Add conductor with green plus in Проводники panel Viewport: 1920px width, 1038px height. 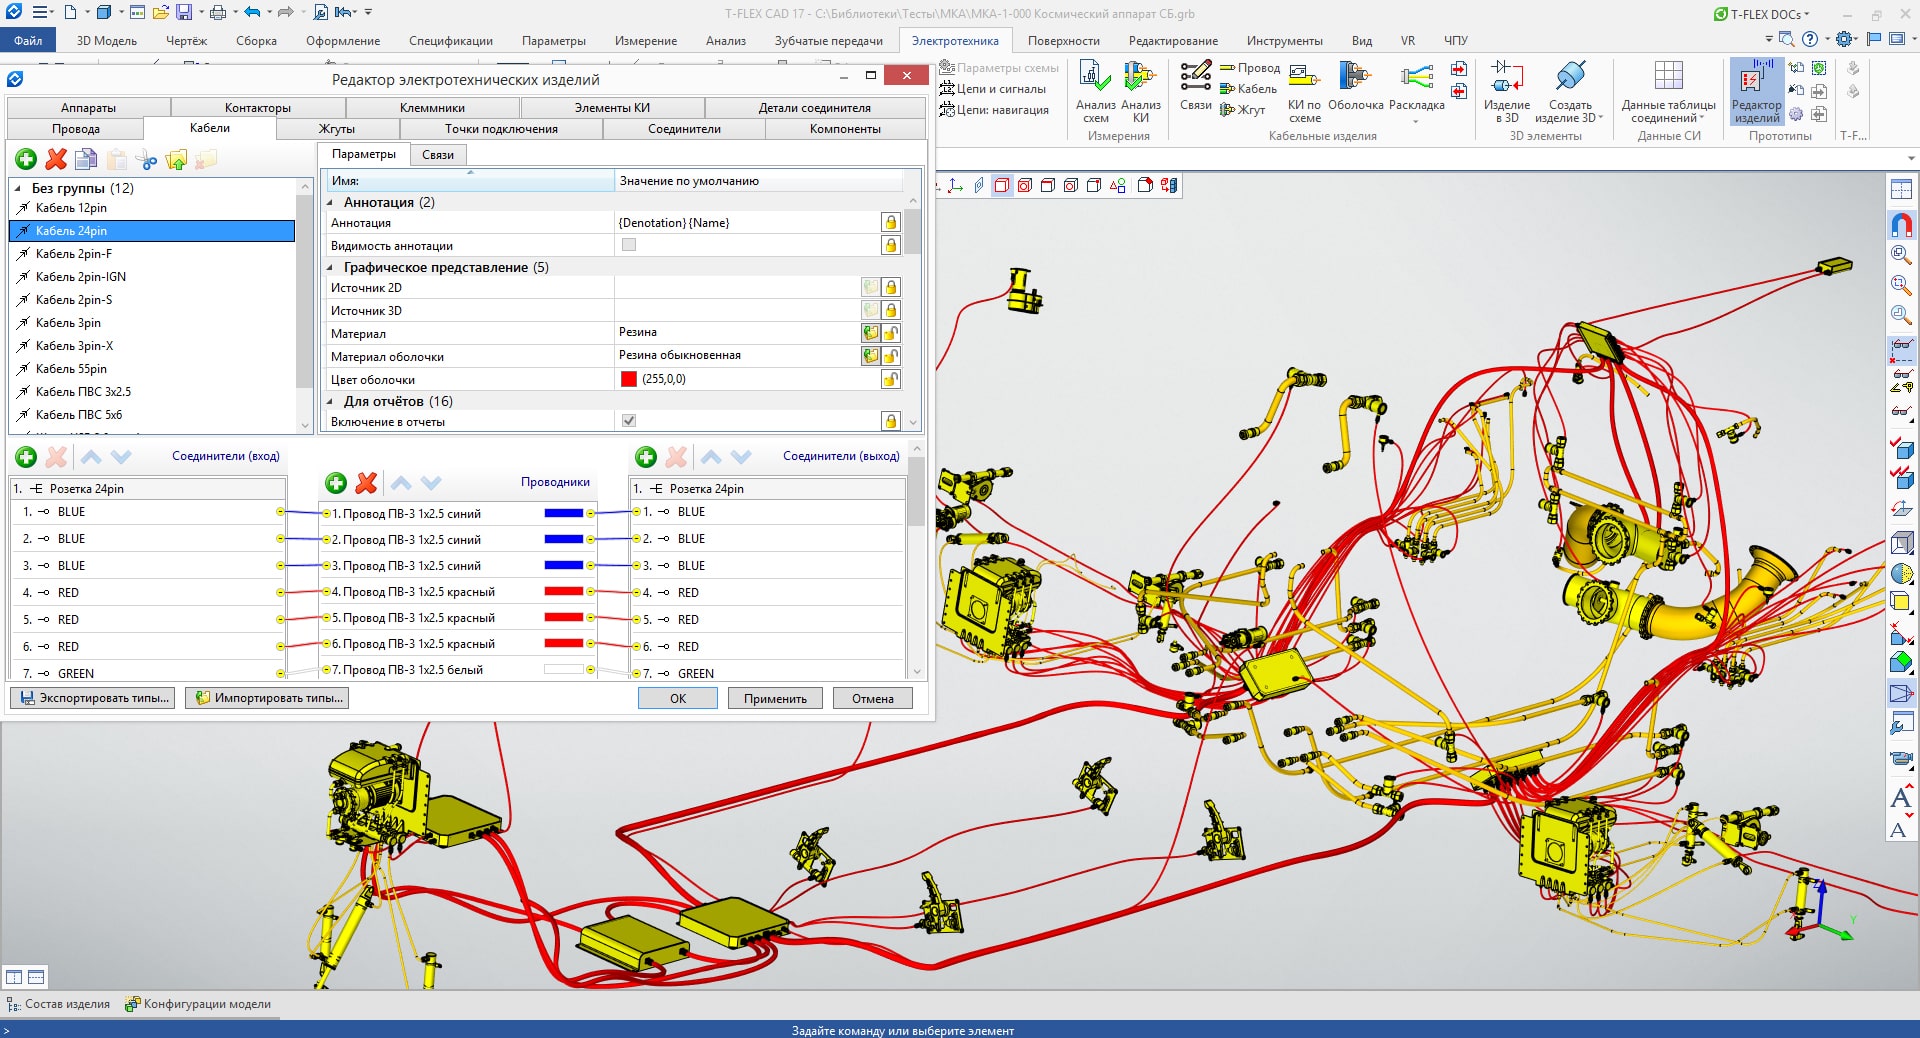tap(336, 483)
